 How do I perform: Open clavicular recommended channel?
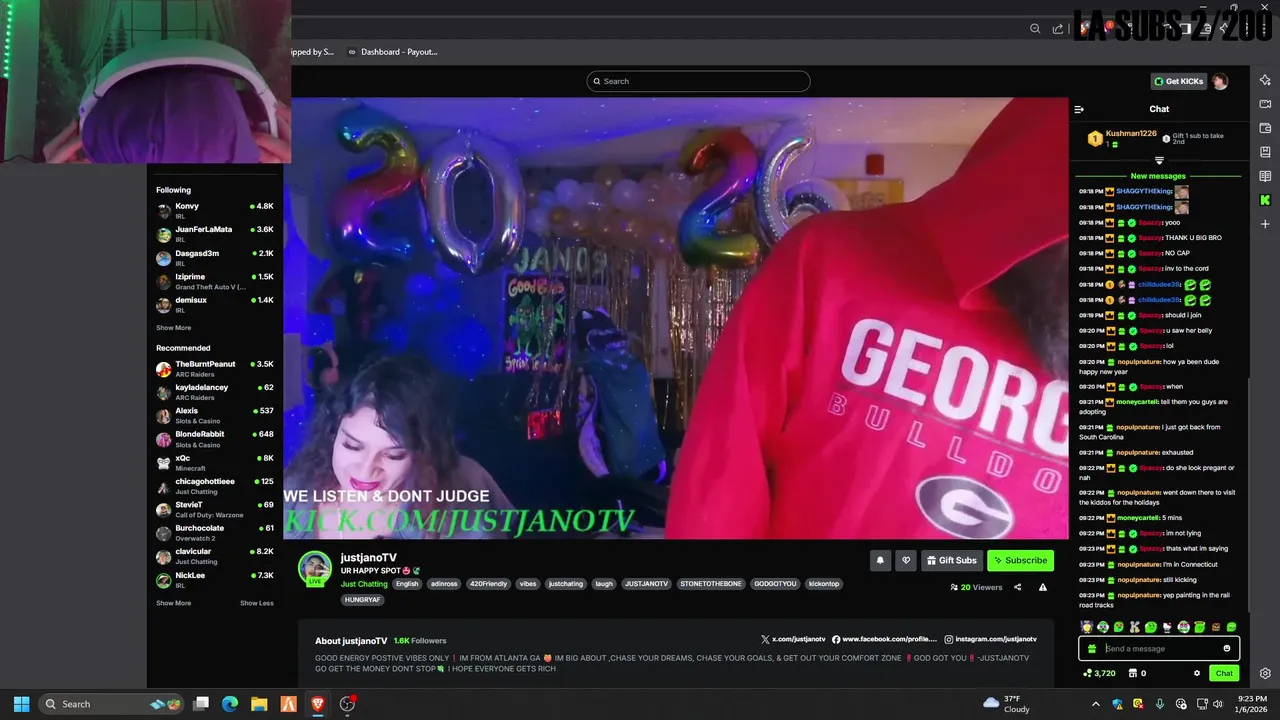(x=215, y=556)
